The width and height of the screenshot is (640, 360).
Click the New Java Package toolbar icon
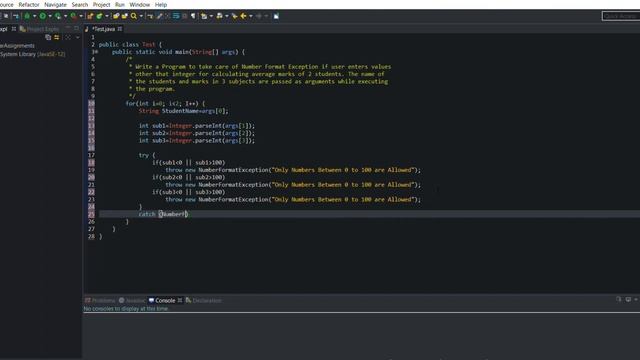coord(90,16)
